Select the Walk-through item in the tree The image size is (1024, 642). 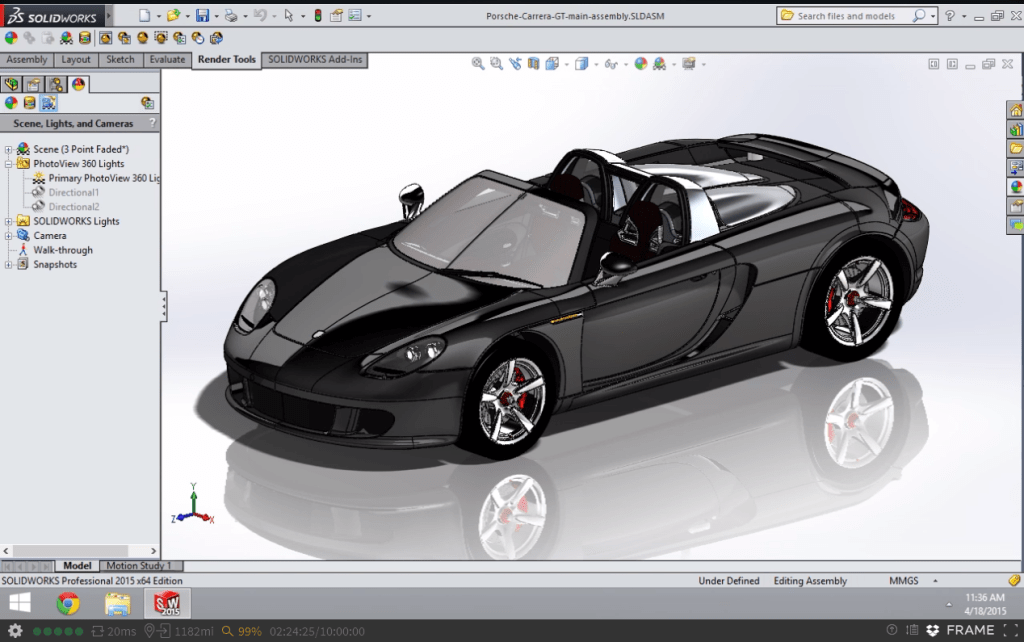point(62,250)
